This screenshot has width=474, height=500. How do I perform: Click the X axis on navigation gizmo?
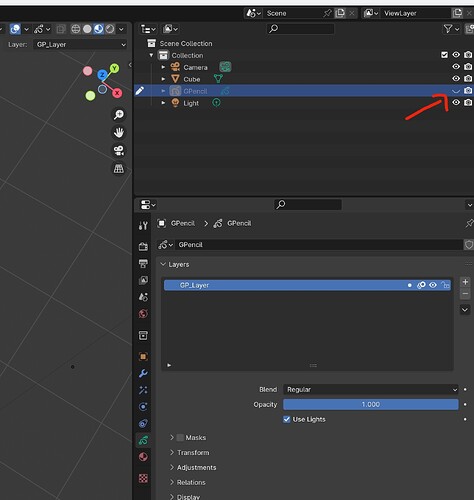coord(117,93)
